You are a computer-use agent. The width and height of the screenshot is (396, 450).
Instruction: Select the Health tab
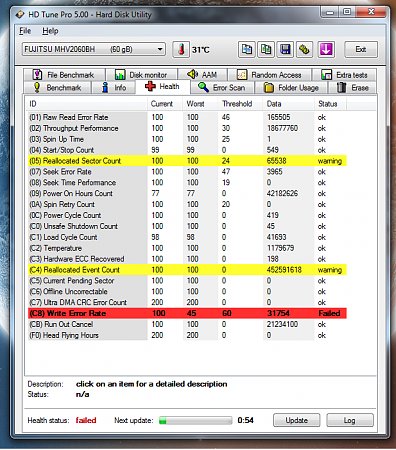(163, 87)
